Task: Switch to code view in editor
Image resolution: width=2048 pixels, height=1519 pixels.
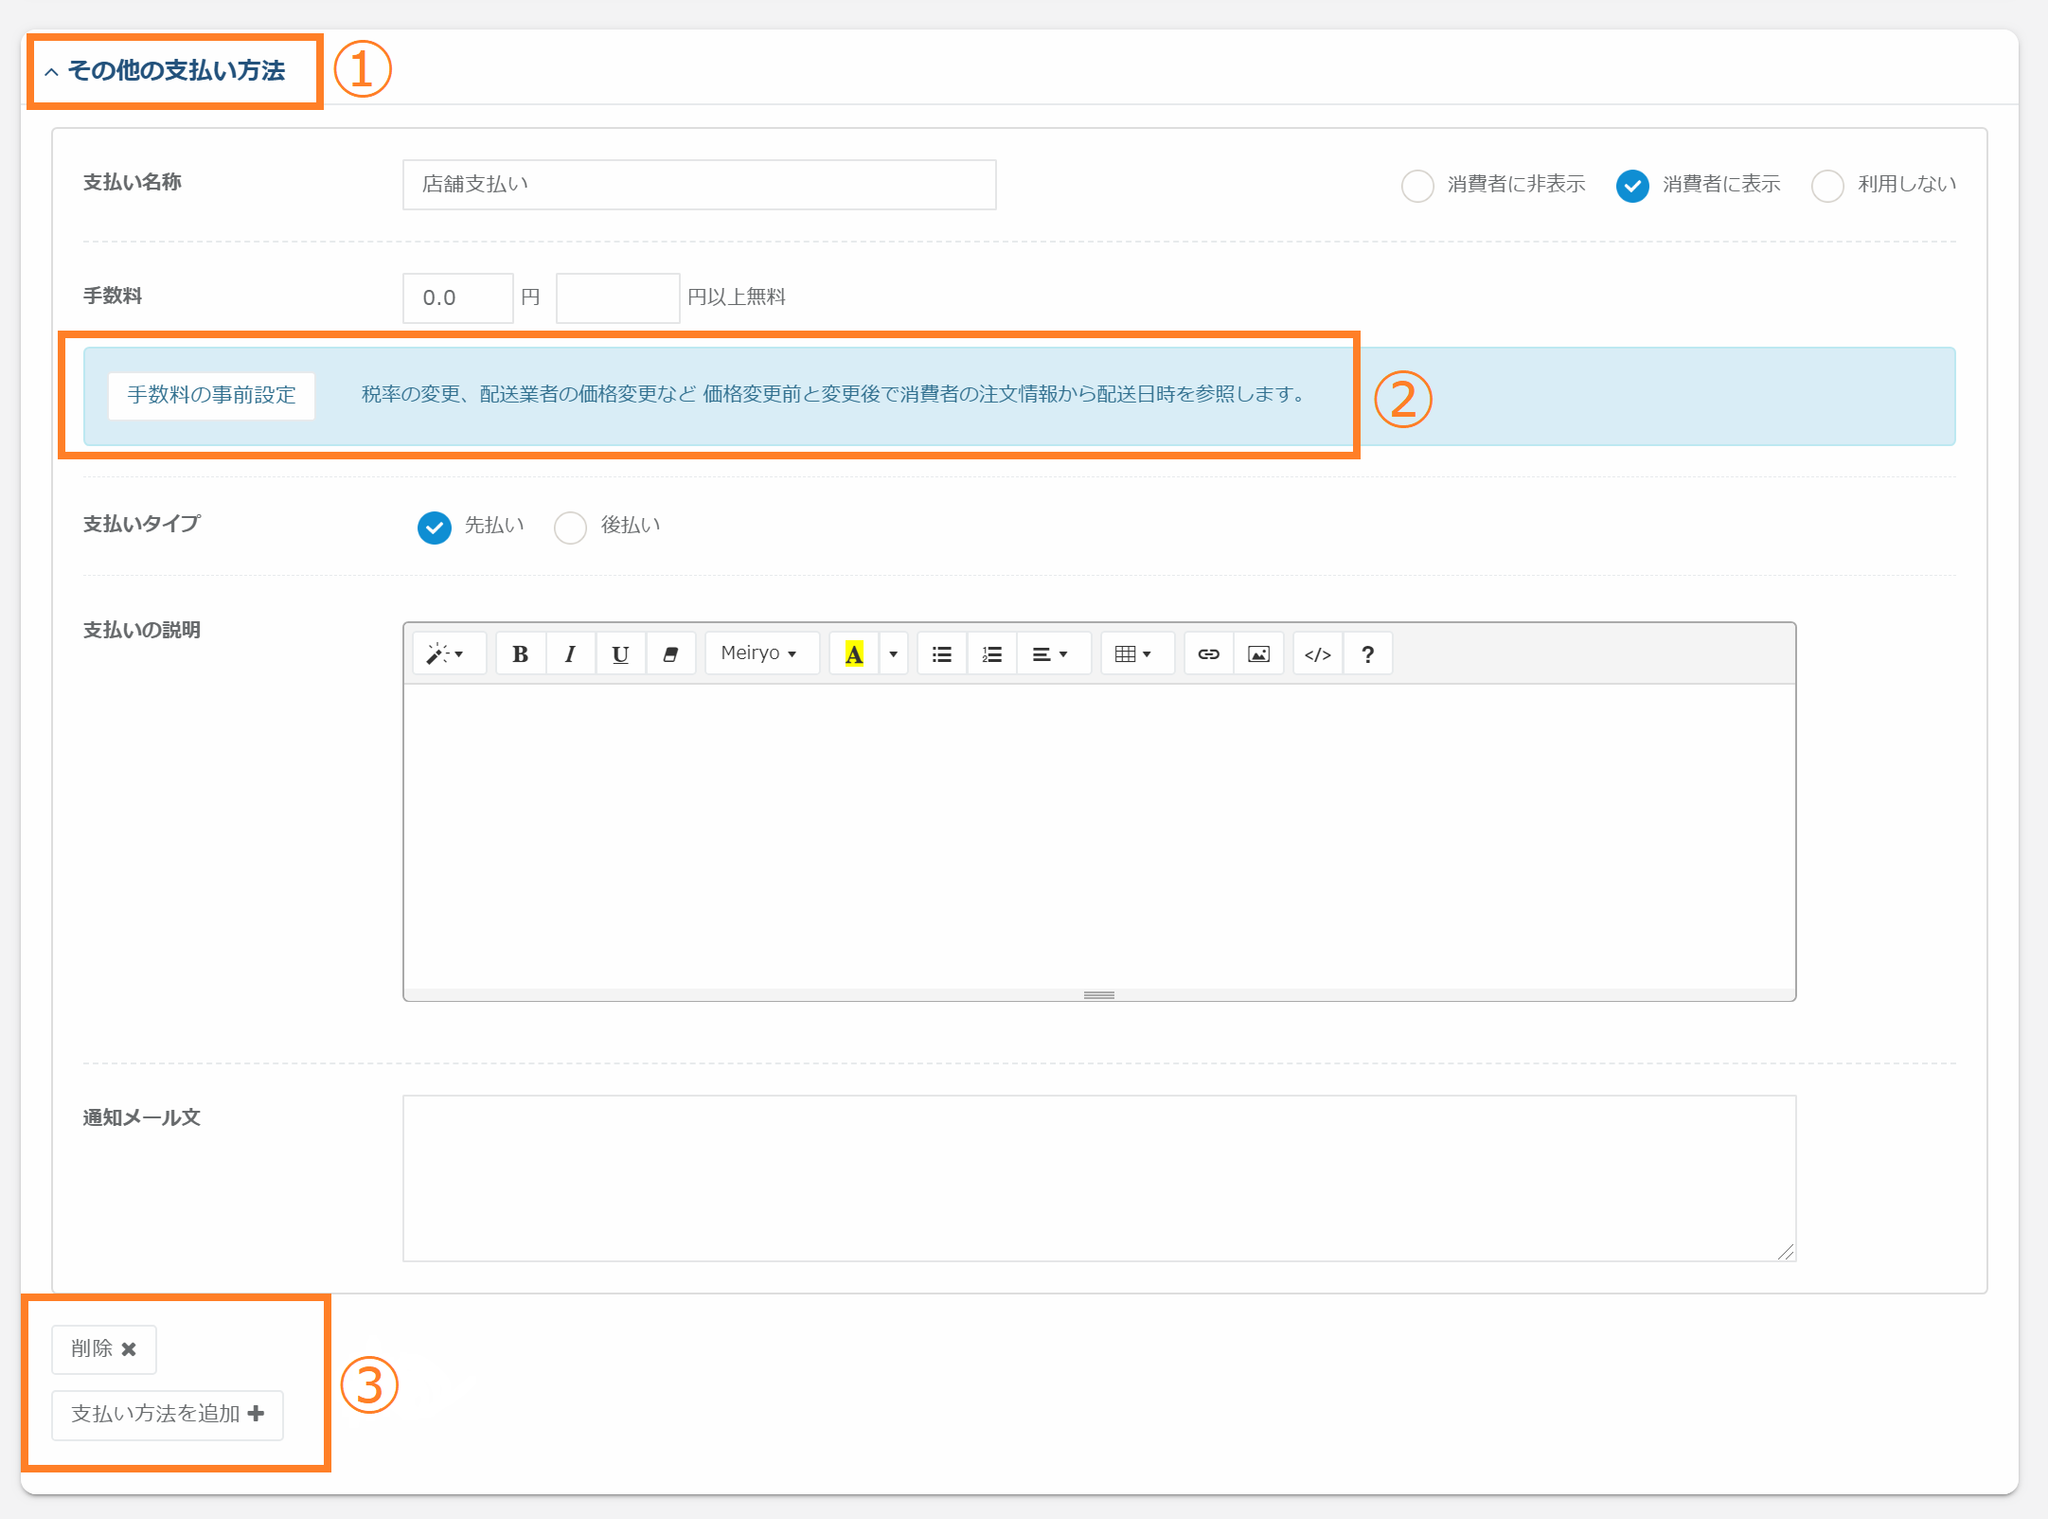Action: click(1317, 654)
